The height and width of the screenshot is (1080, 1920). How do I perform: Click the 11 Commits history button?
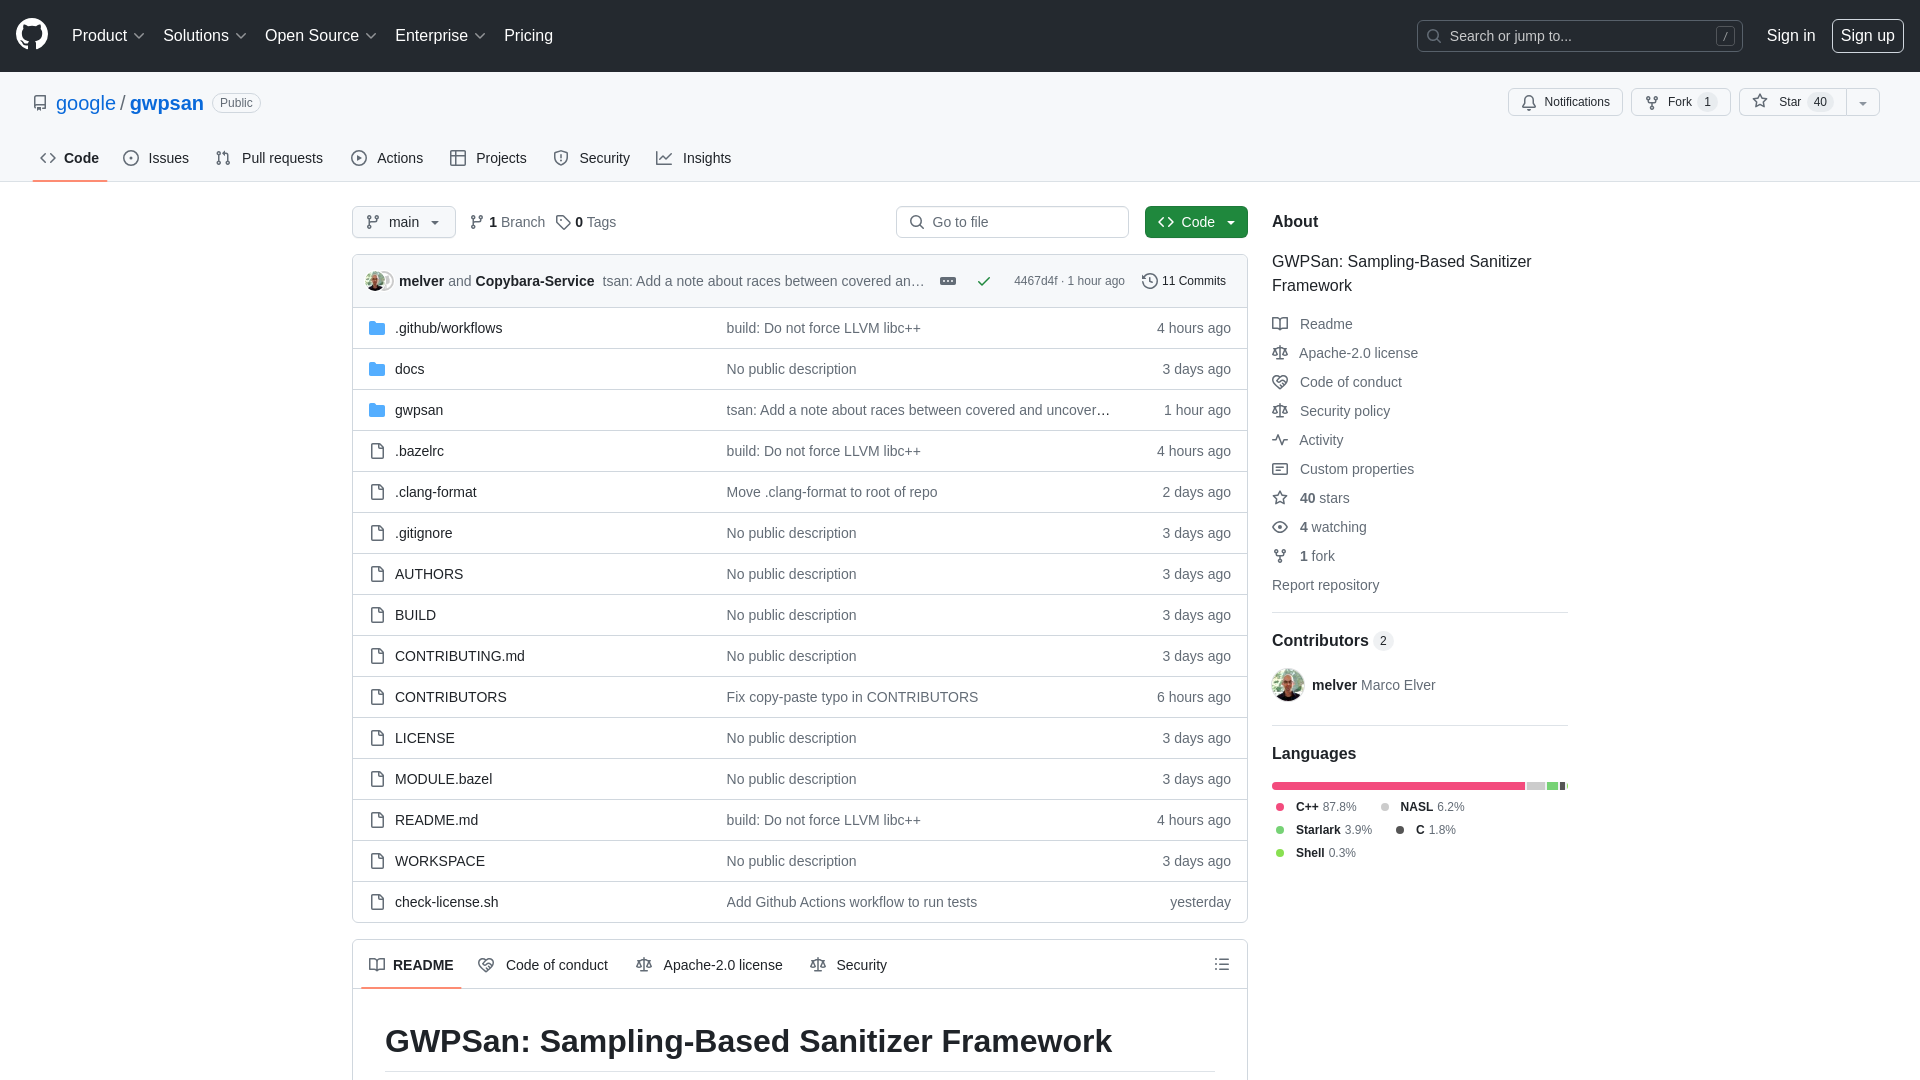coord(1184,280)
